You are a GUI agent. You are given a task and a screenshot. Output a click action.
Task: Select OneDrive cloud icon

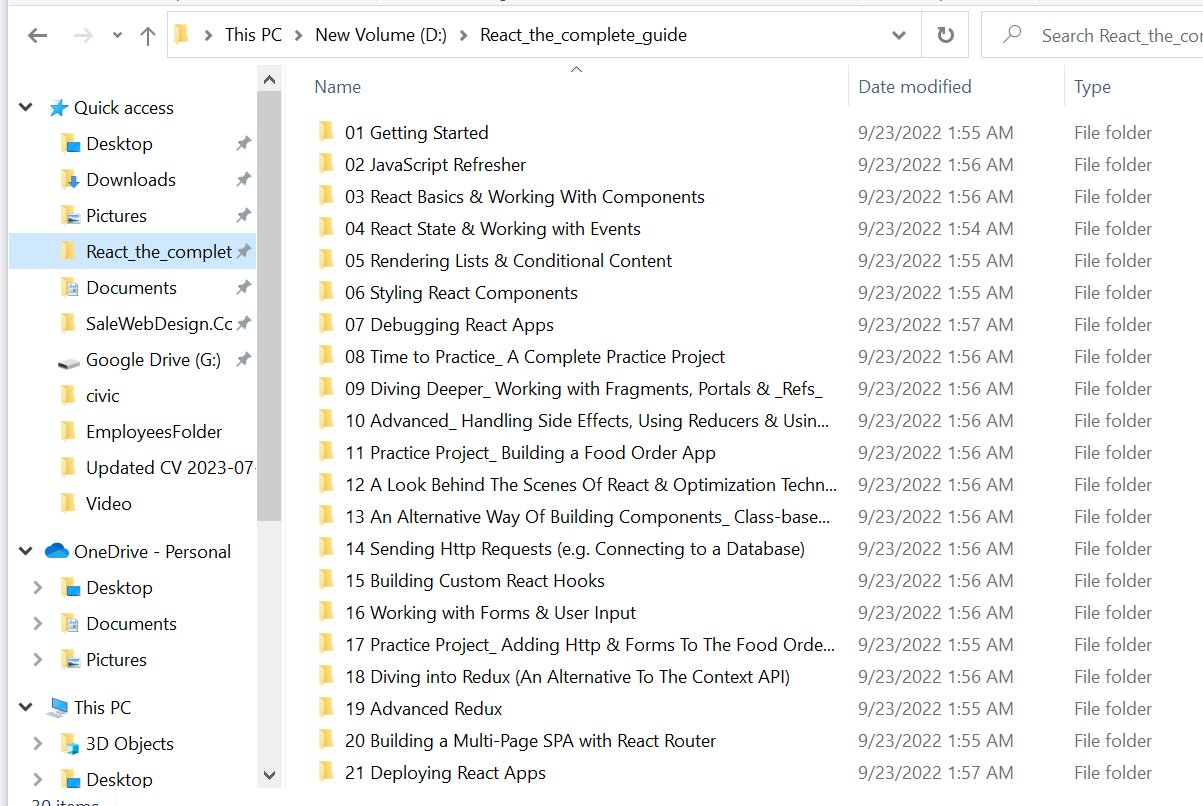pyautogui.click(x=57, y=552)
